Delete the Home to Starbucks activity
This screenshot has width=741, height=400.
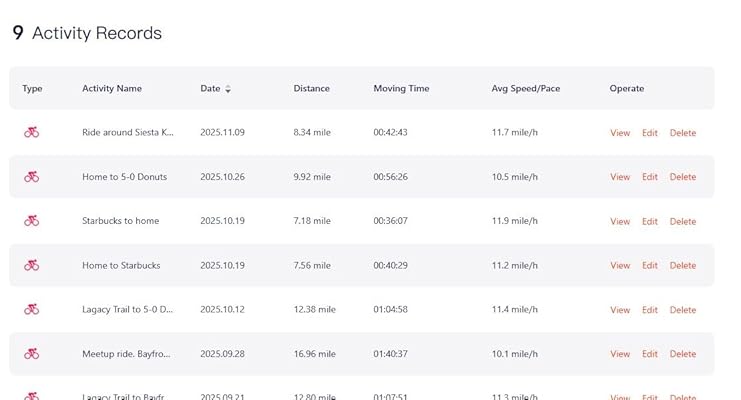pos(683,266)
